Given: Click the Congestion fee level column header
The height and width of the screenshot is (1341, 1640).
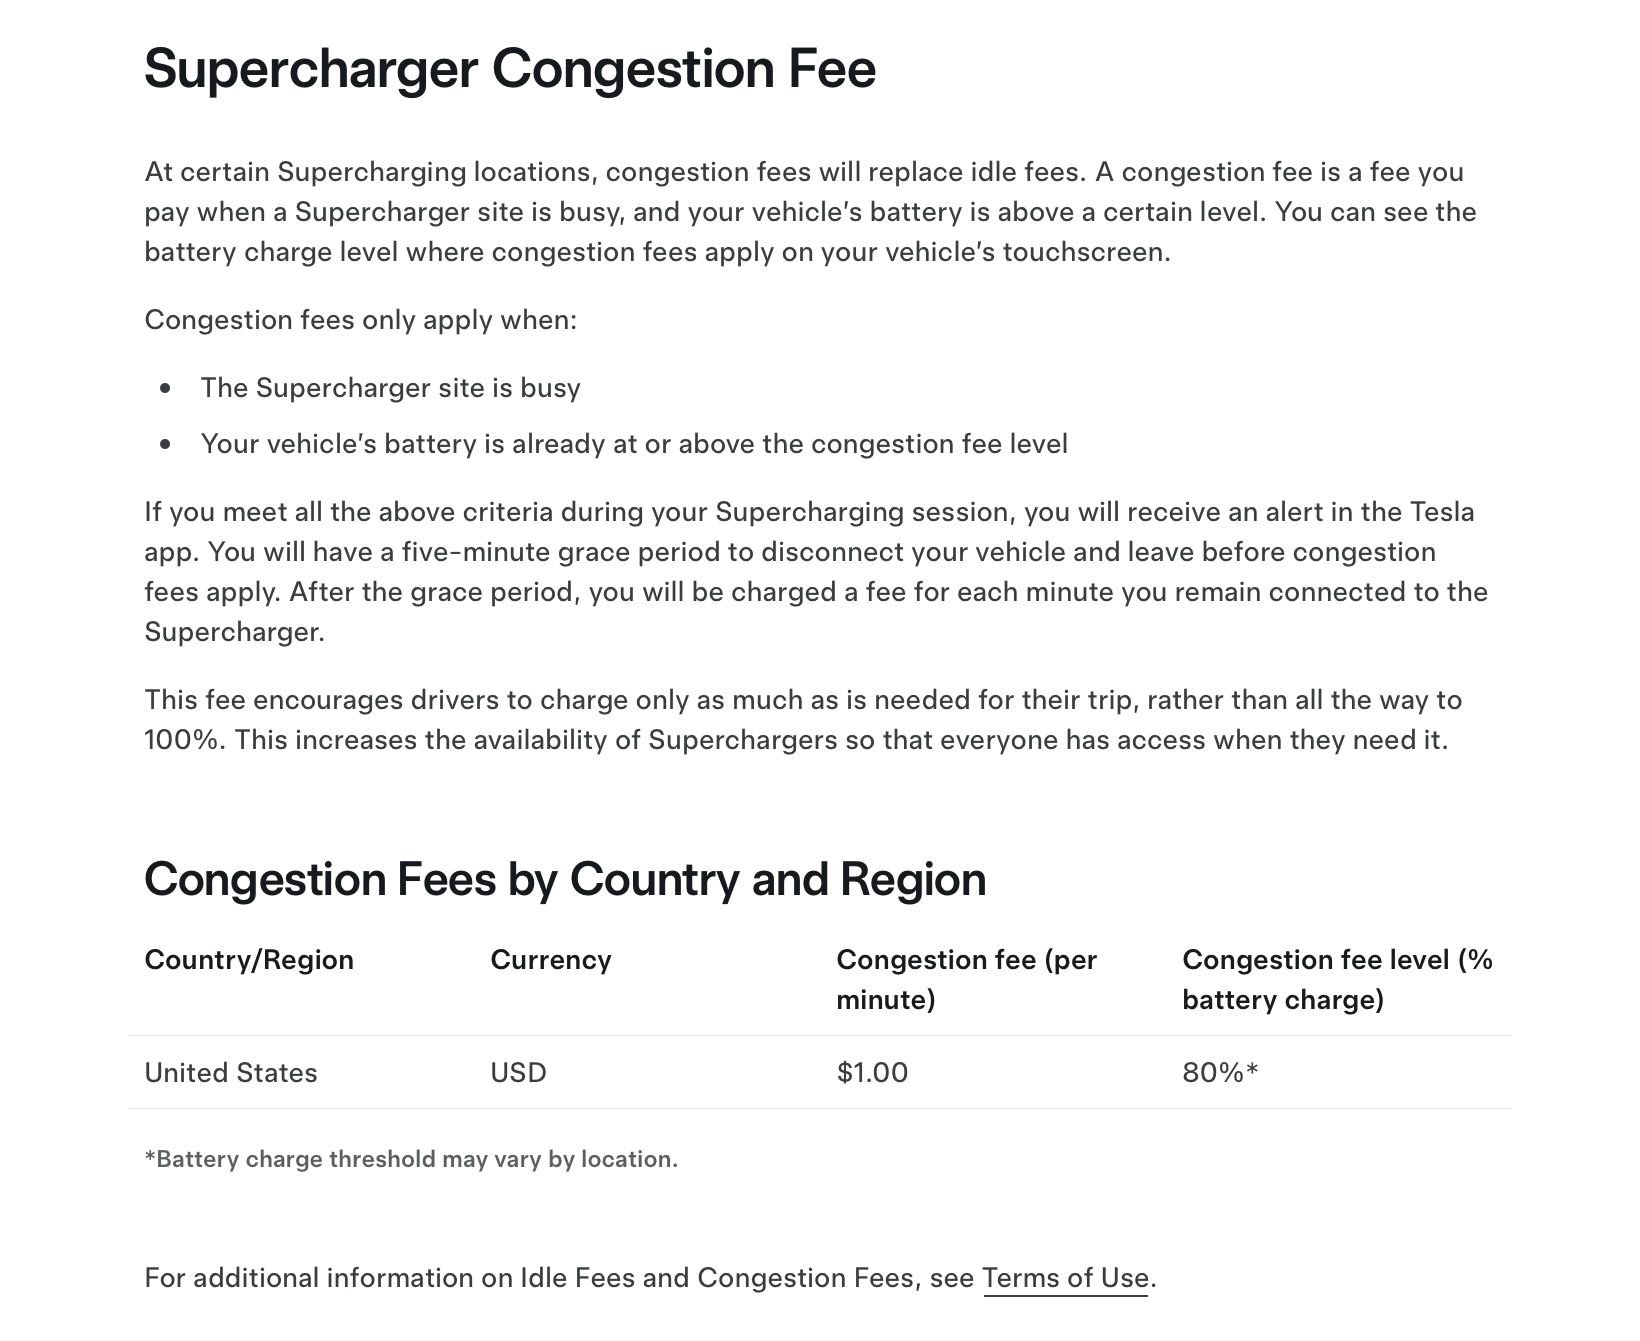Looking at the screenshot, I should (1336, 979).
